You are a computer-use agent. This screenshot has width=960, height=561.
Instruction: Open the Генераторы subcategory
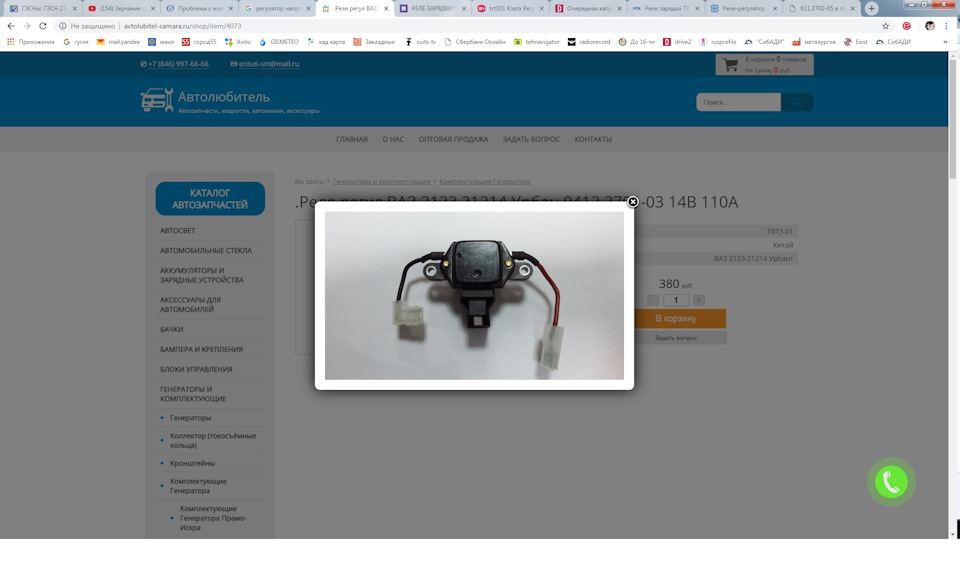190,418
